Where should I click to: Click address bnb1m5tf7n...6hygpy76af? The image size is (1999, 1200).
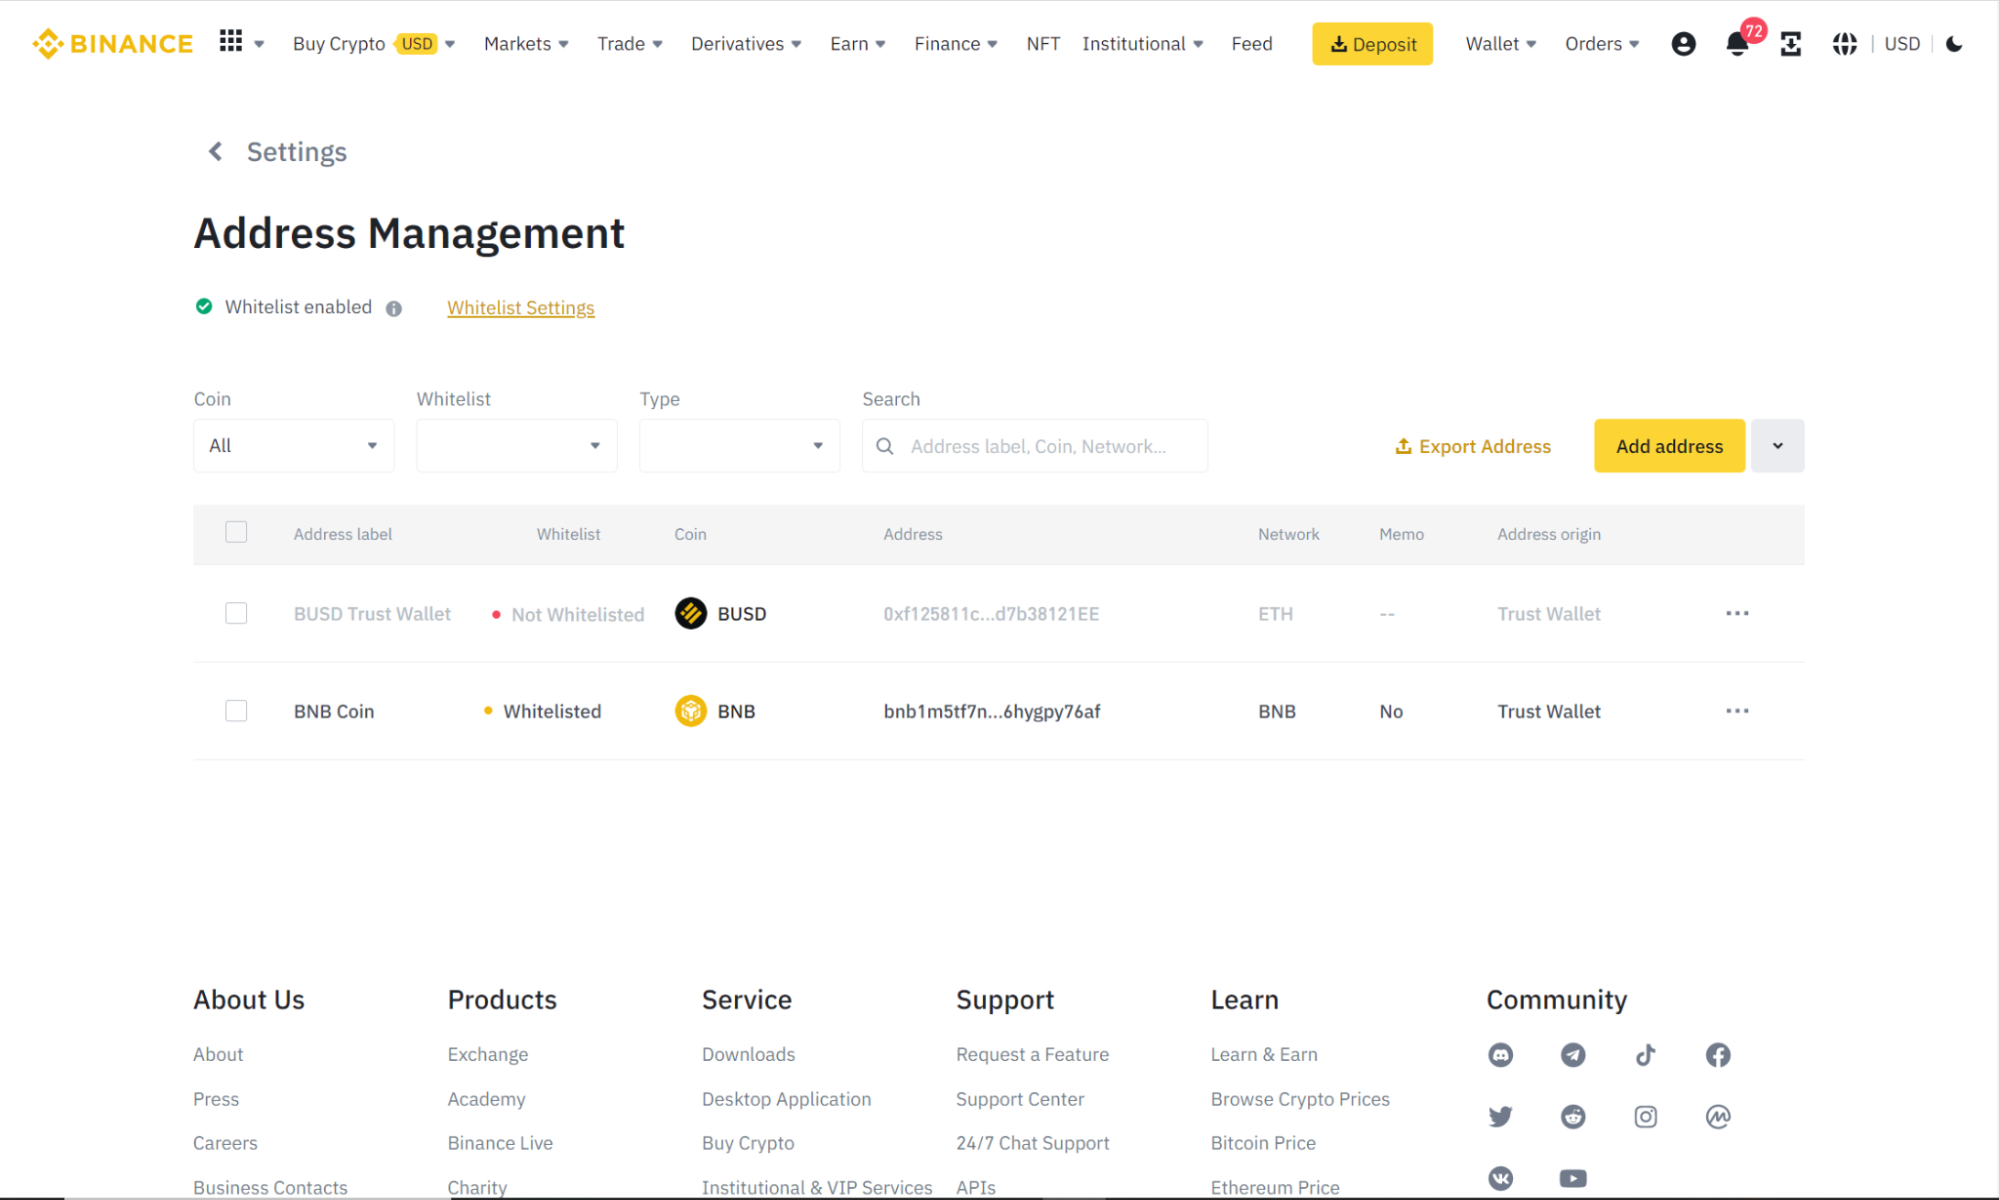[992, 712]
